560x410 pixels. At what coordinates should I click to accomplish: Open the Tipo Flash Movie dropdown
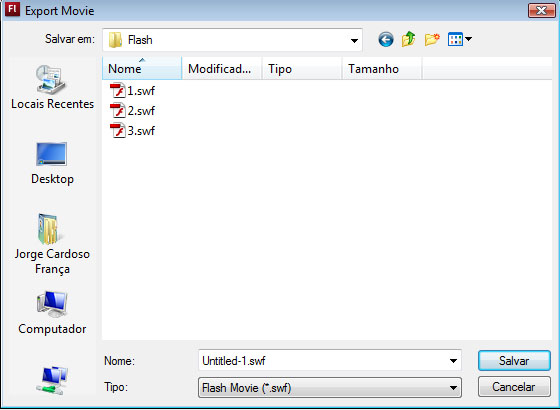point(330,388)
